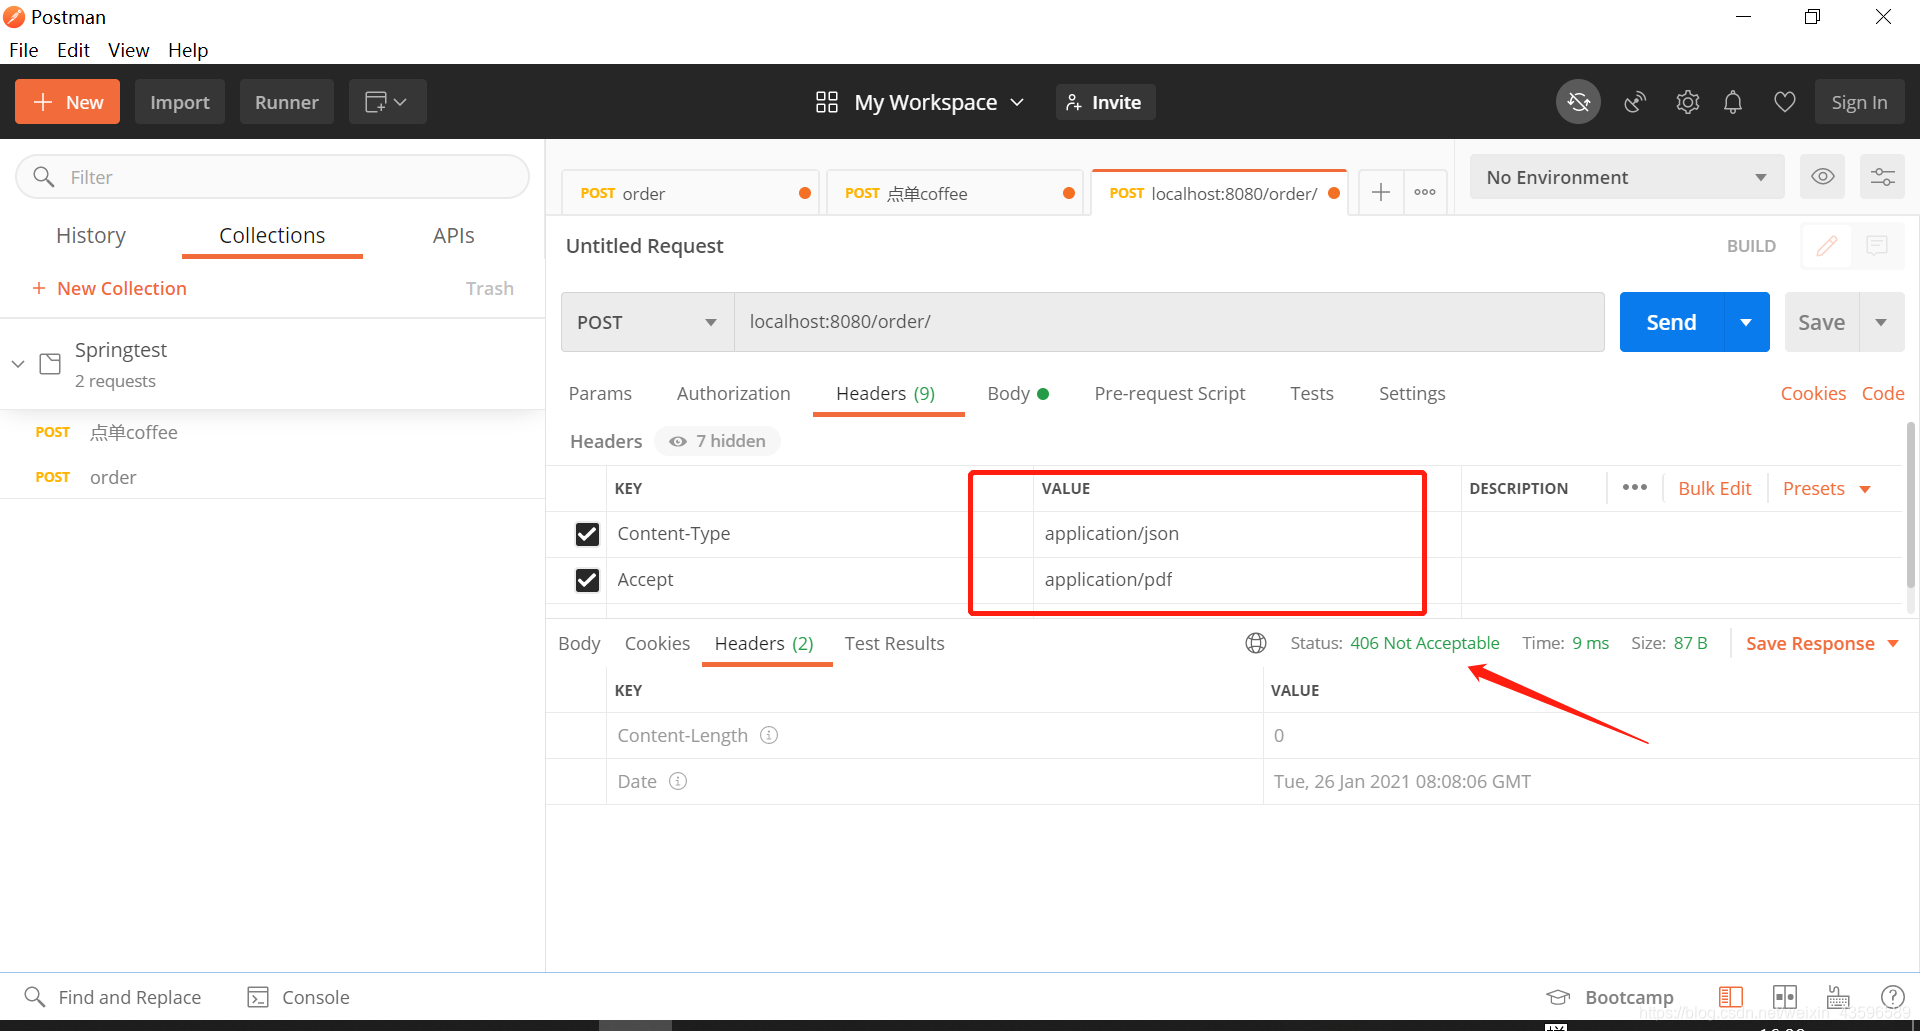
Task: Click environment quick look eye icon
Action: click(x=1823, y=177)
